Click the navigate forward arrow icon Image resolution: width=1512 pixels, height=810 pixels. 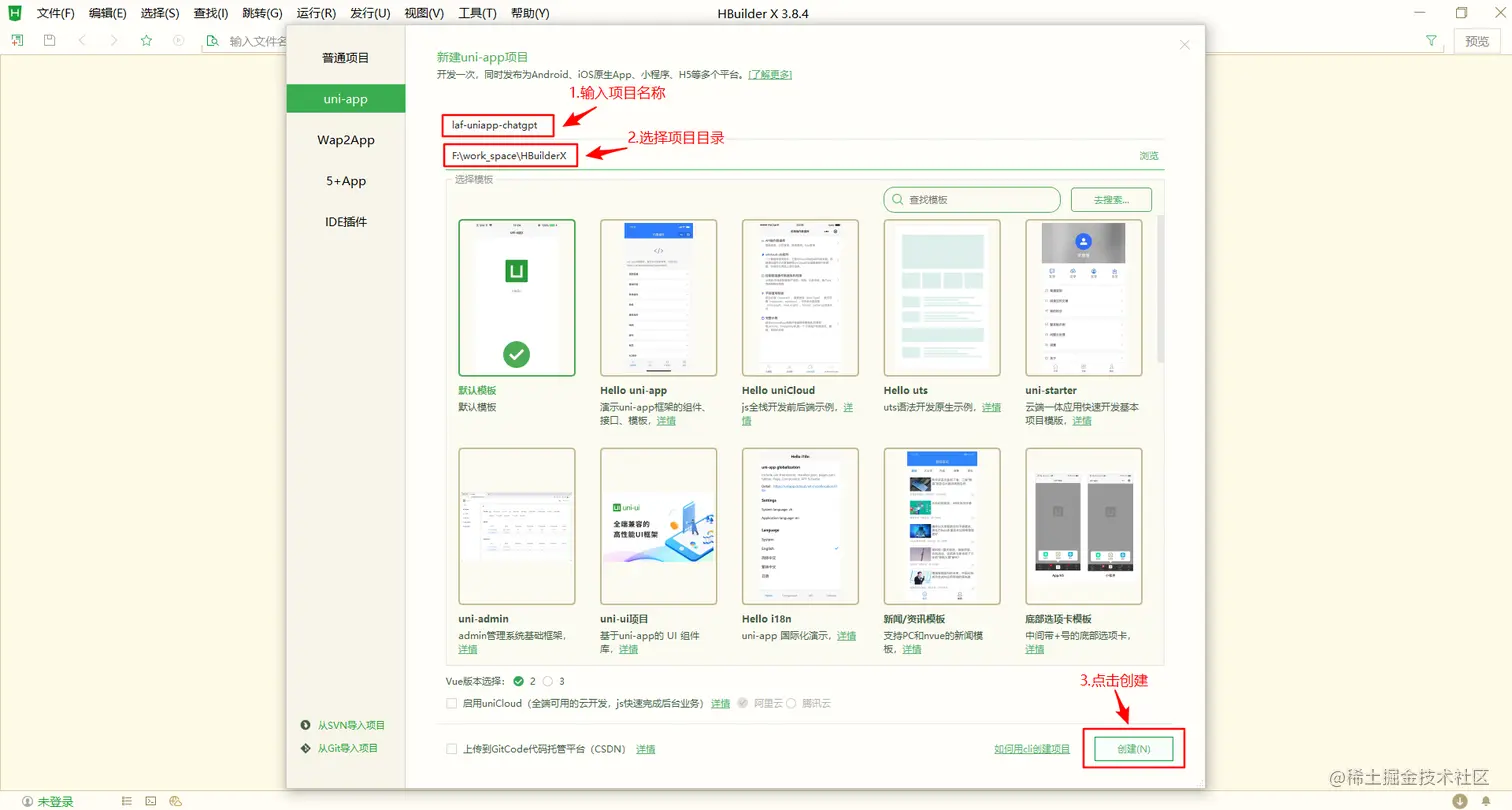coord(114,40)
